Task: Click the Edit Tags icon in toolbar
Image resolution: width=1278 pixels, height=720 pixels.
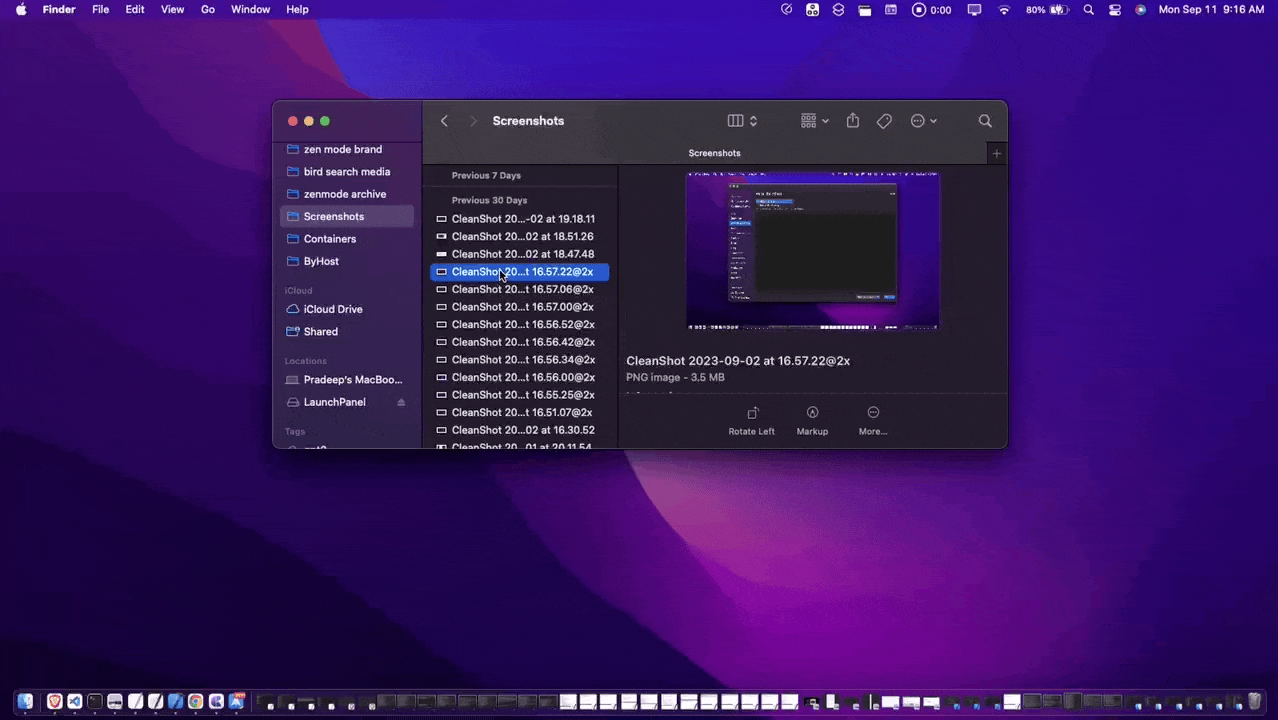Action: coord(884,121)
